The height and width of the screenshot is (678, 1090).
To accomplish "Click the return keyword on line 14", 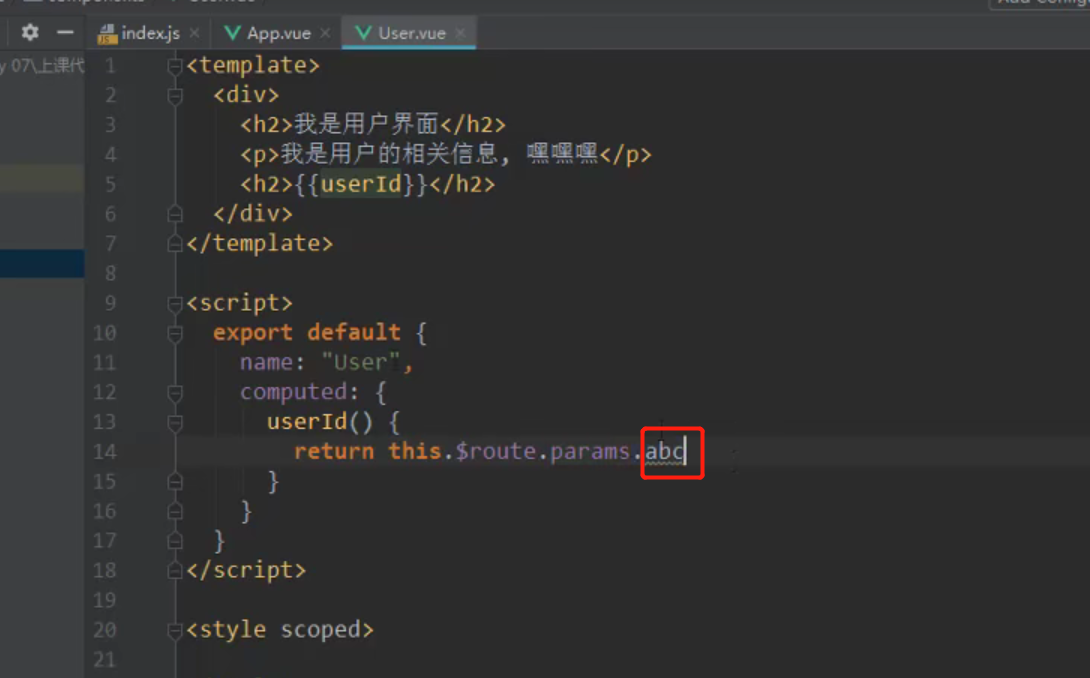I will click(334, 452).
